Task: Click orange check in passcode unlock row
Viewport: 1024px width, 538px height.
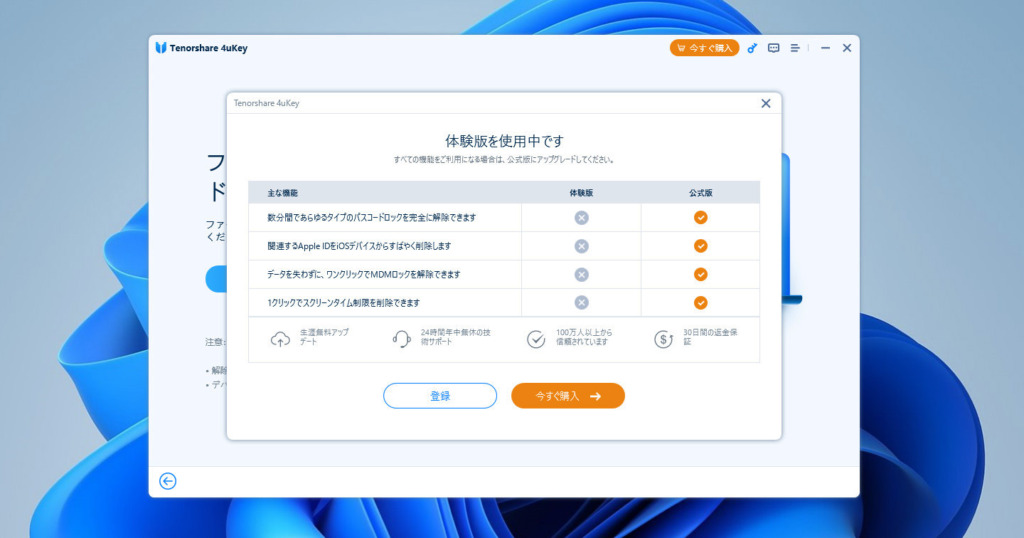Action: pos(701,217)
